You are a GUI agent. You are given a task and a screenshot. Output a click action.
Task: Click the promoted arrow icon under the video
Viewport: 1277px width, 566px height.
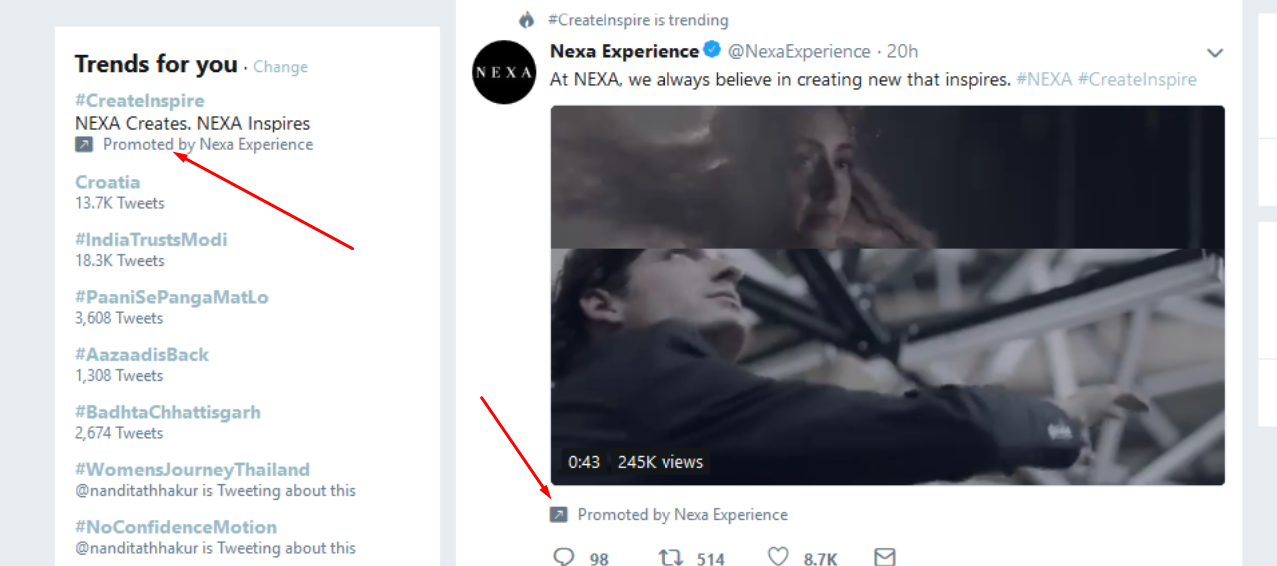[x=559, y=515]
